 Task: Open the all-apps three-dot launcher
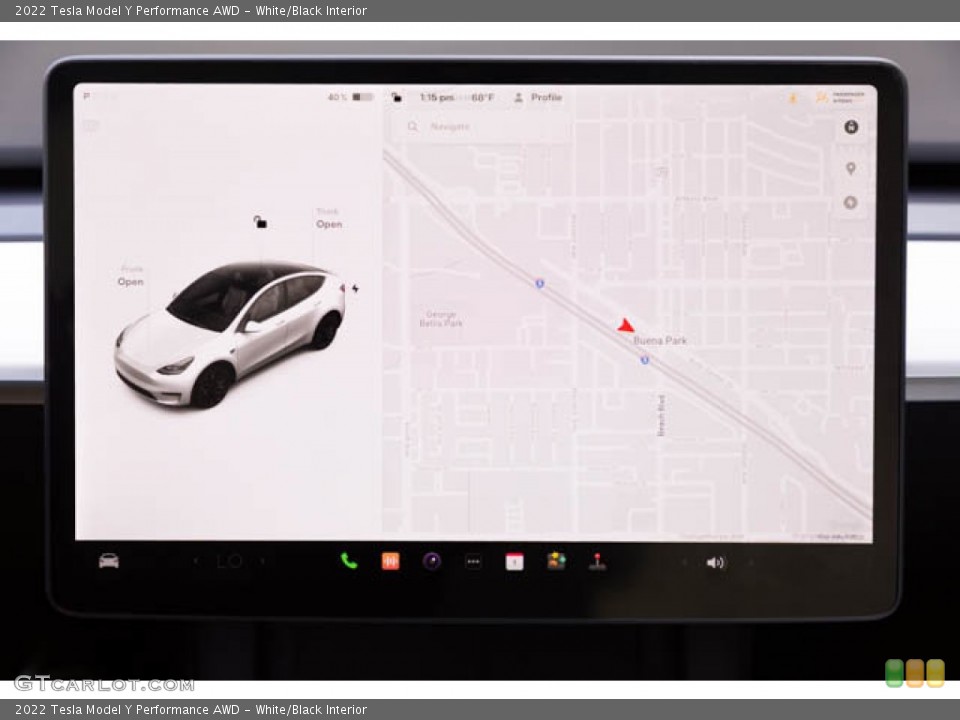(473, 561)
